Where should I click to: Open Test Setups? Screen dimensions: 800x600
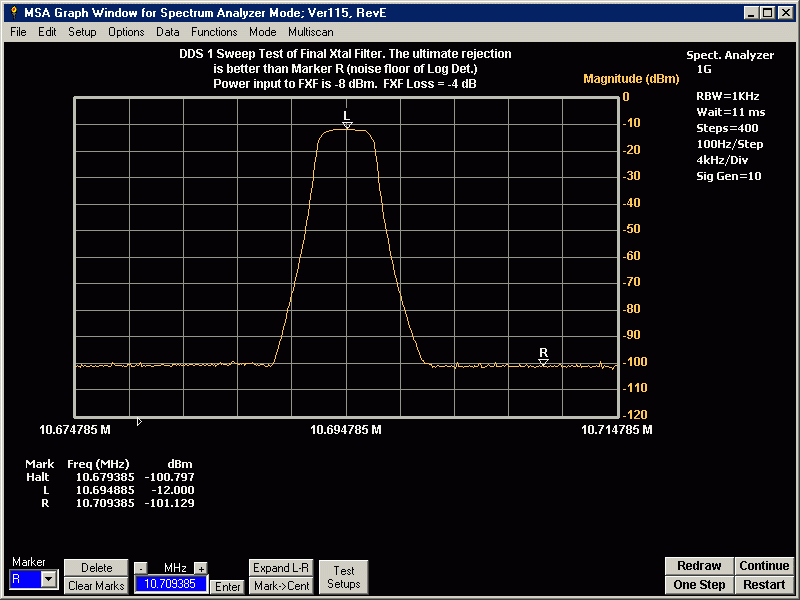(343, 577)
